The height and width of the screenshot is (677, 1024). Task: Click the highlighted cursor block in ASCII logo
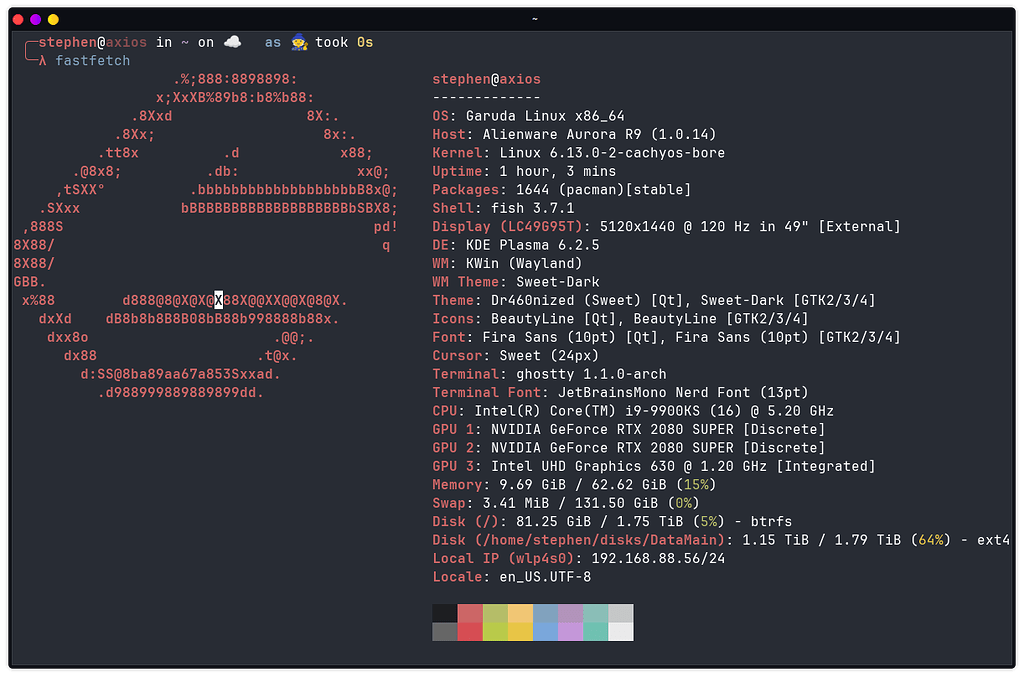click(x=219, y=300)
